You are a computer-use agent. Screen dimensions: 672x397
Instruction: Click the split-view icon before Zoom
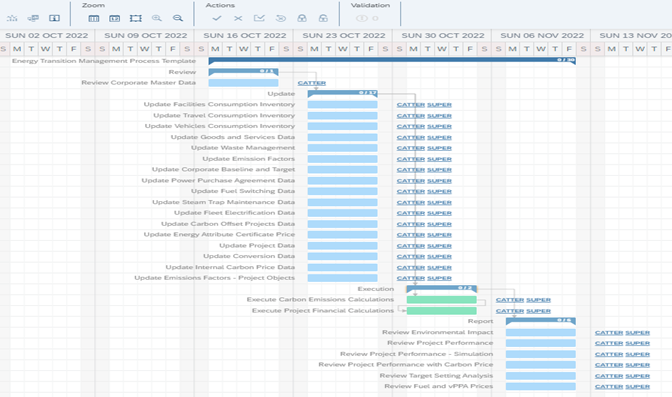pyautogui.click(x=54, y=18)
